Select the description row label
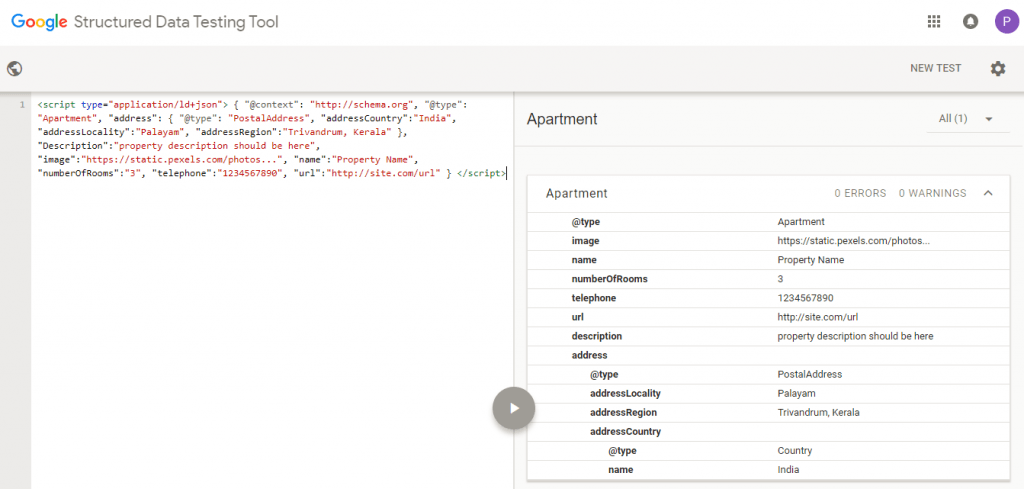Viewport: 1024px width, 489px height. [596, 336]
